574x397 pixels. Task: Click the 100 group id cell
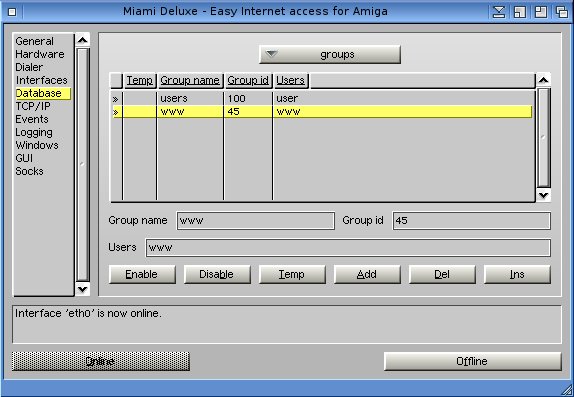[x=236, y=99]
